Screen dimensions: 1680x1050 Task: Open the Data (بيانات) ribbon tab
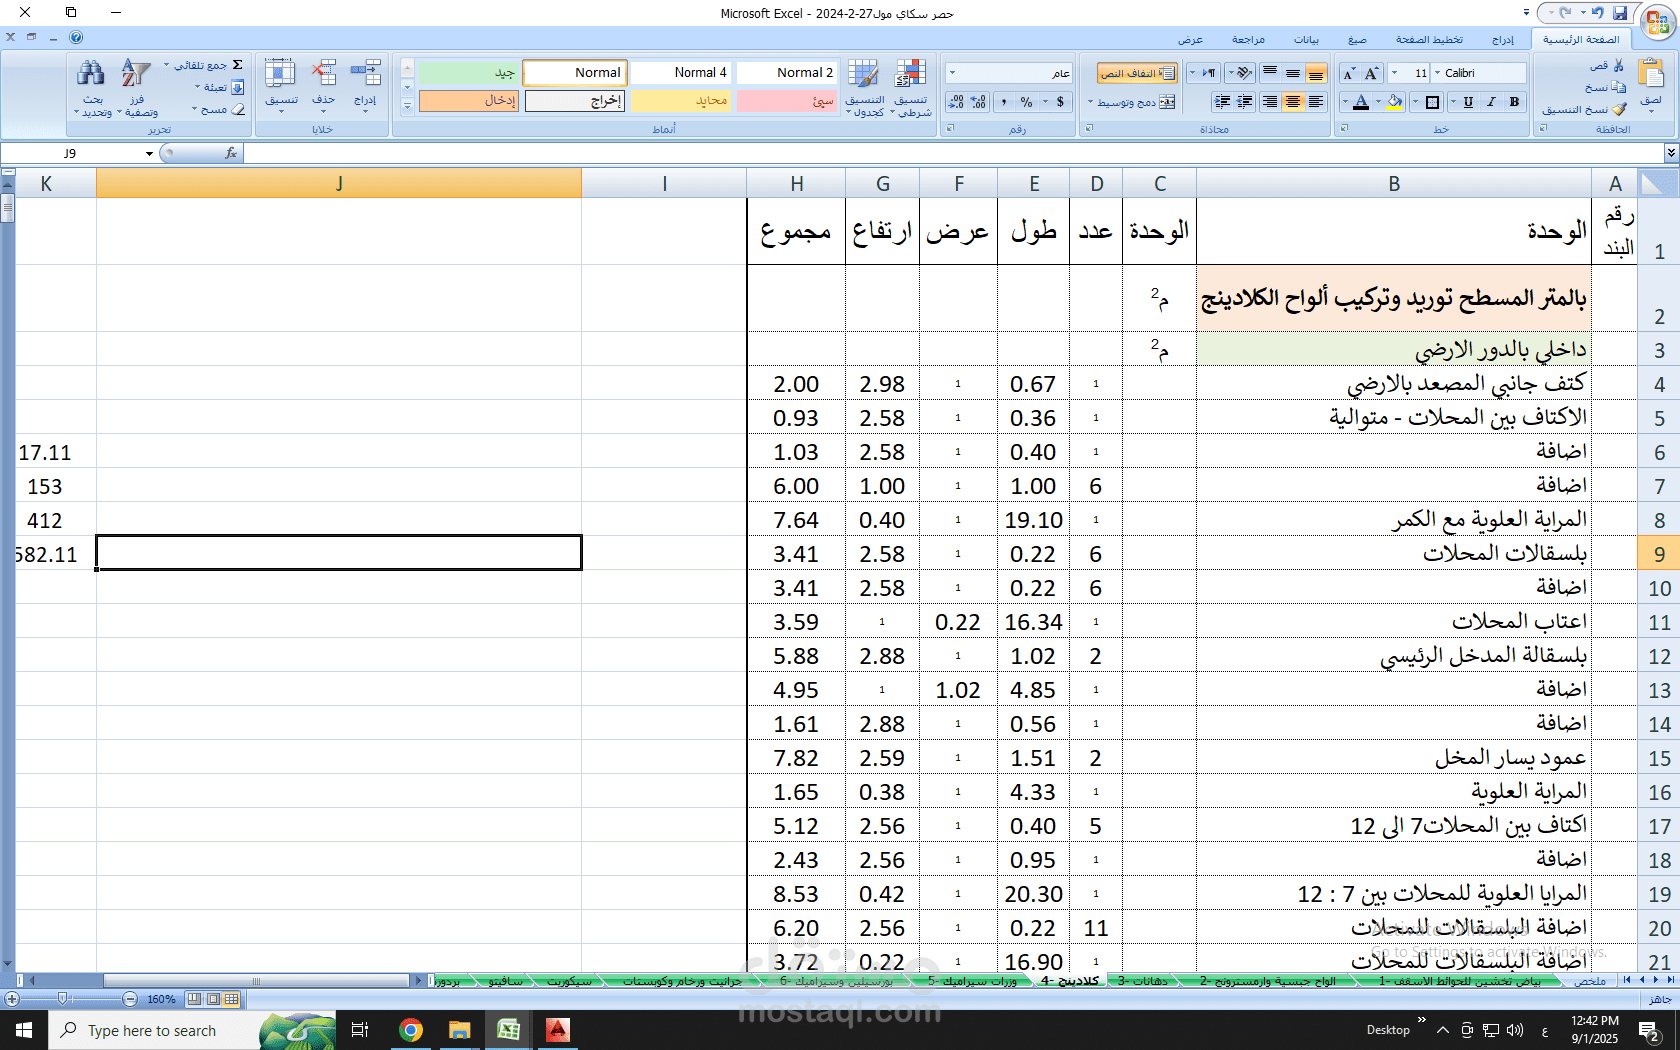[1306, 40]
